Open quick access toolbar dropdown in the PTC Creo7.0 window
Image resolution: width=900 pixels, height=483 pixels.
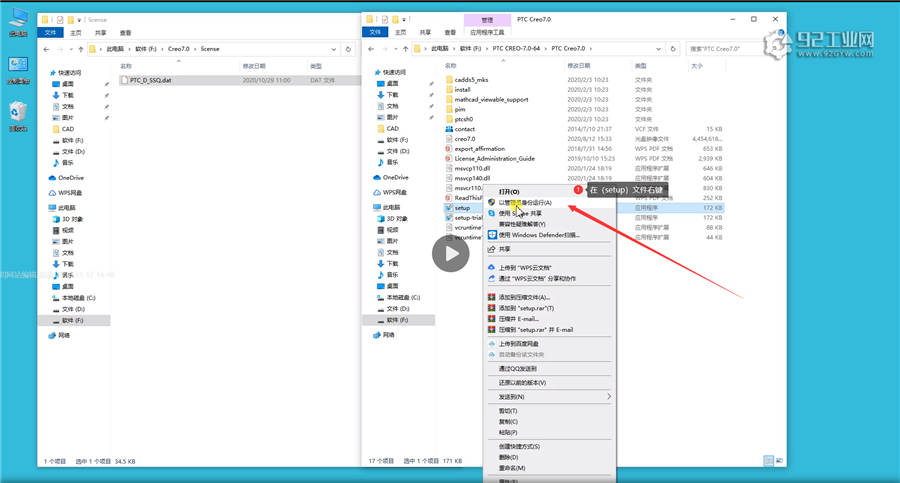[404, 20]
